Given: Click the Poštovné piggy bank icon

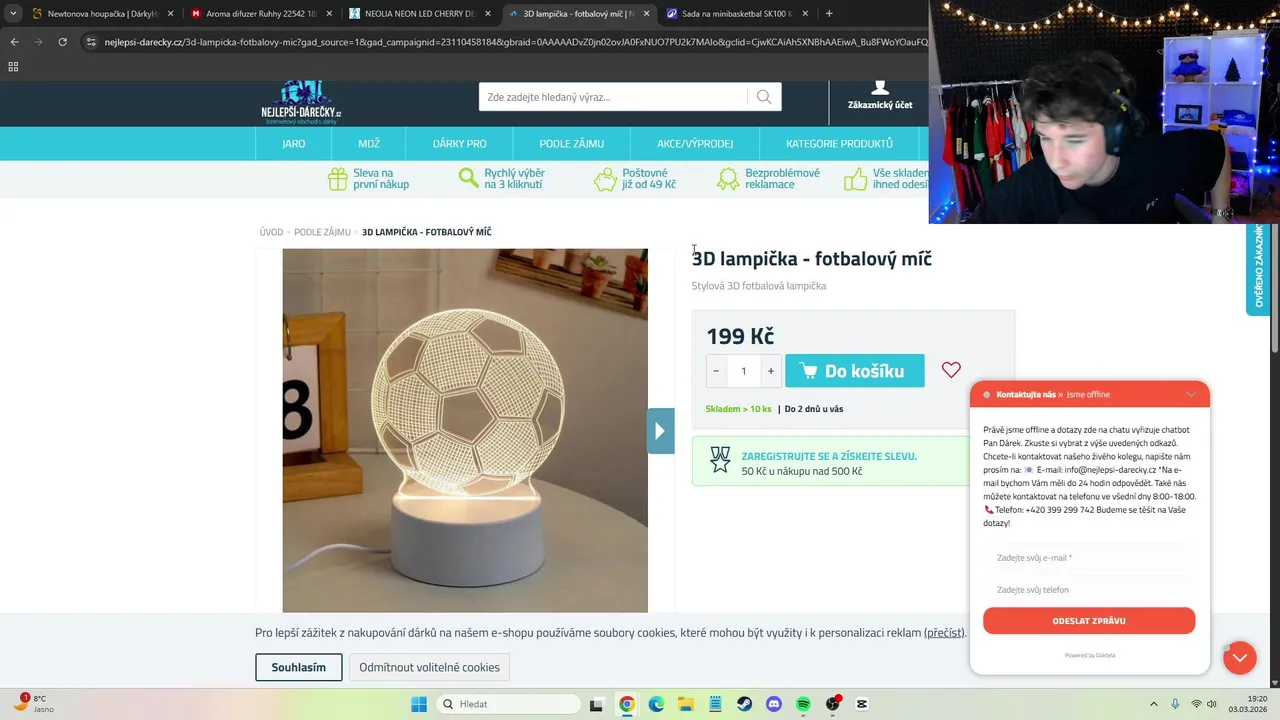Looking at the screenshot, I should coord(605,179).
